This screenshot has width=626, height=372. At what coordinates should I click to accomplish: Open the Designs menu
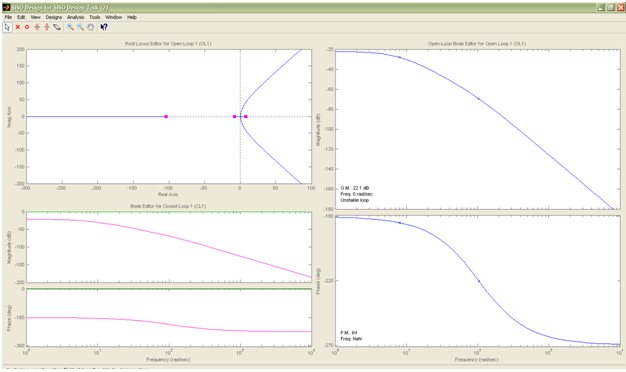click(x=53, y=17)
